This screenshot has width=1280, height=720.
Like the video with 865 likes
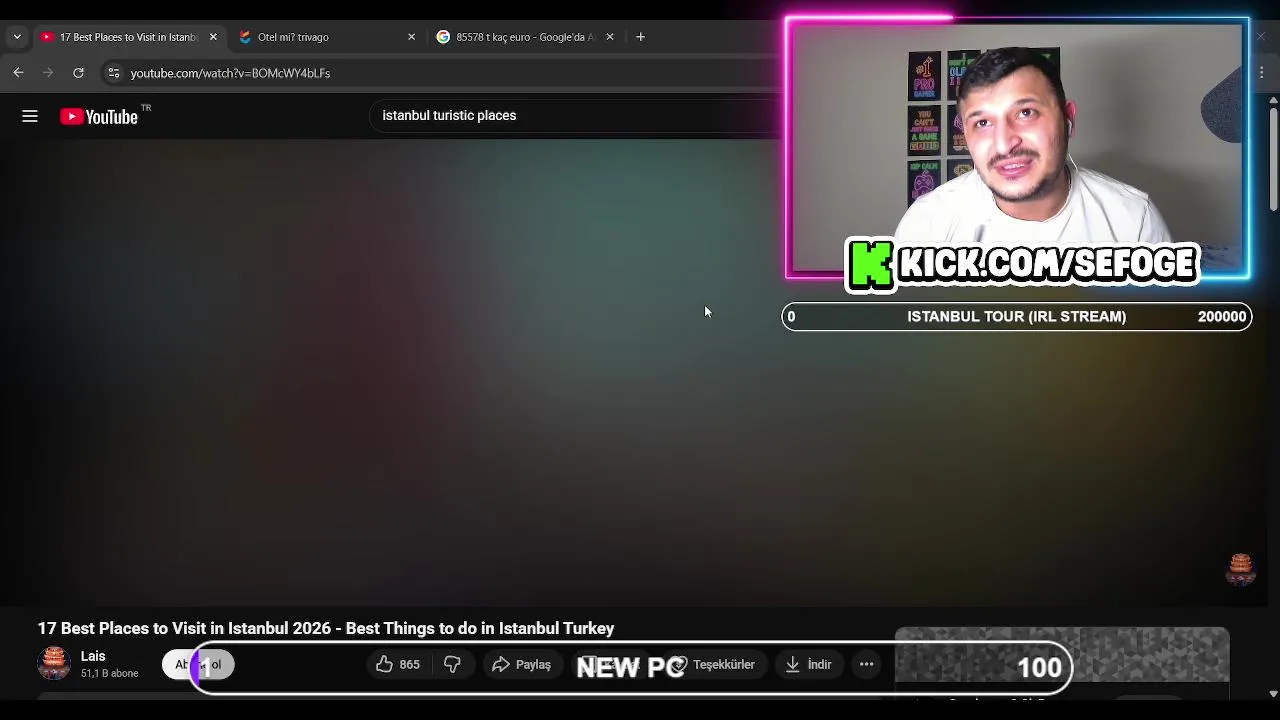397,664
